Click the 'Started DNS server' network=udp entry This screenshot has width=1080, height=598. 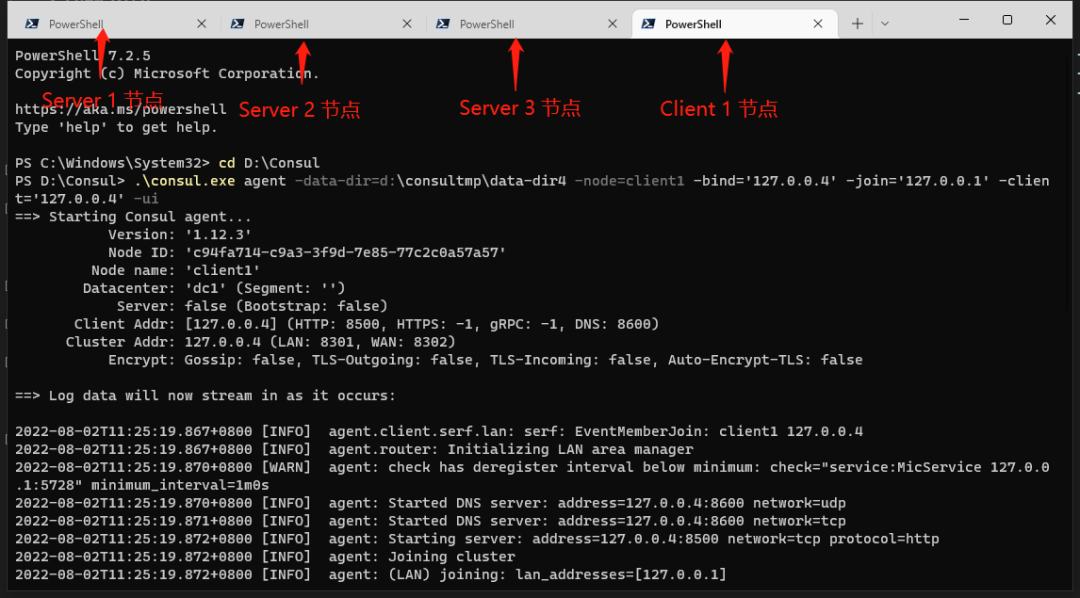430,504
